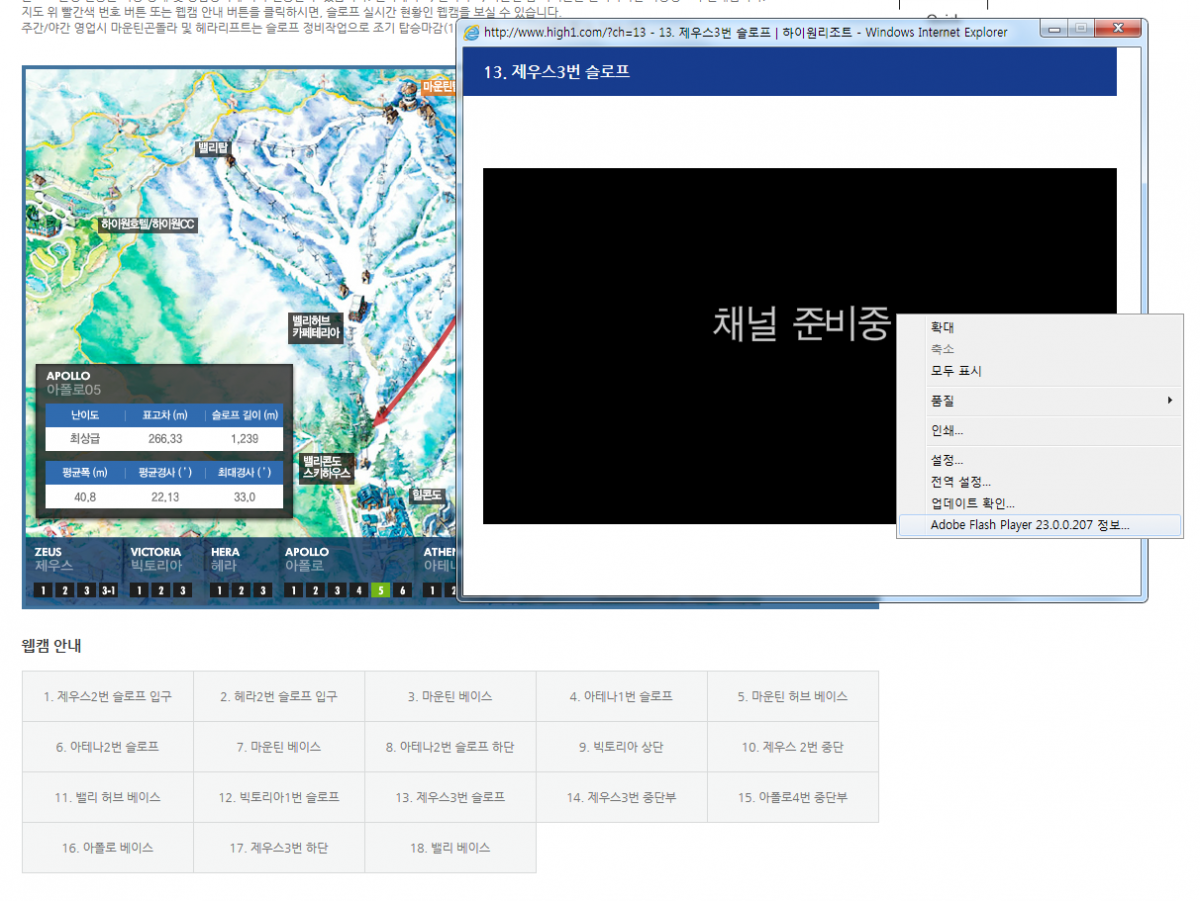This screenshot has width=1200, height=901.
Task: Click 40,8 average width value
Action: pyautogui.click(x=85, y=497)
